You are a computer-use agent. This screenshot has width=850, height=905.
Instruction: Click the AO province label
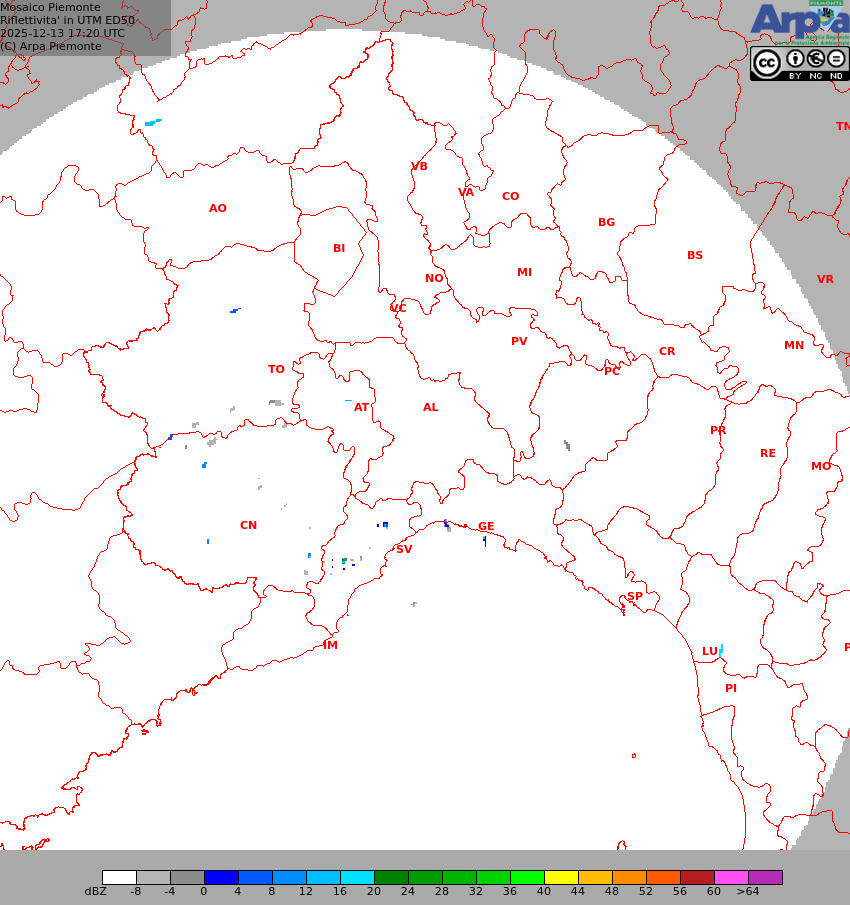[x=217, y=208]
